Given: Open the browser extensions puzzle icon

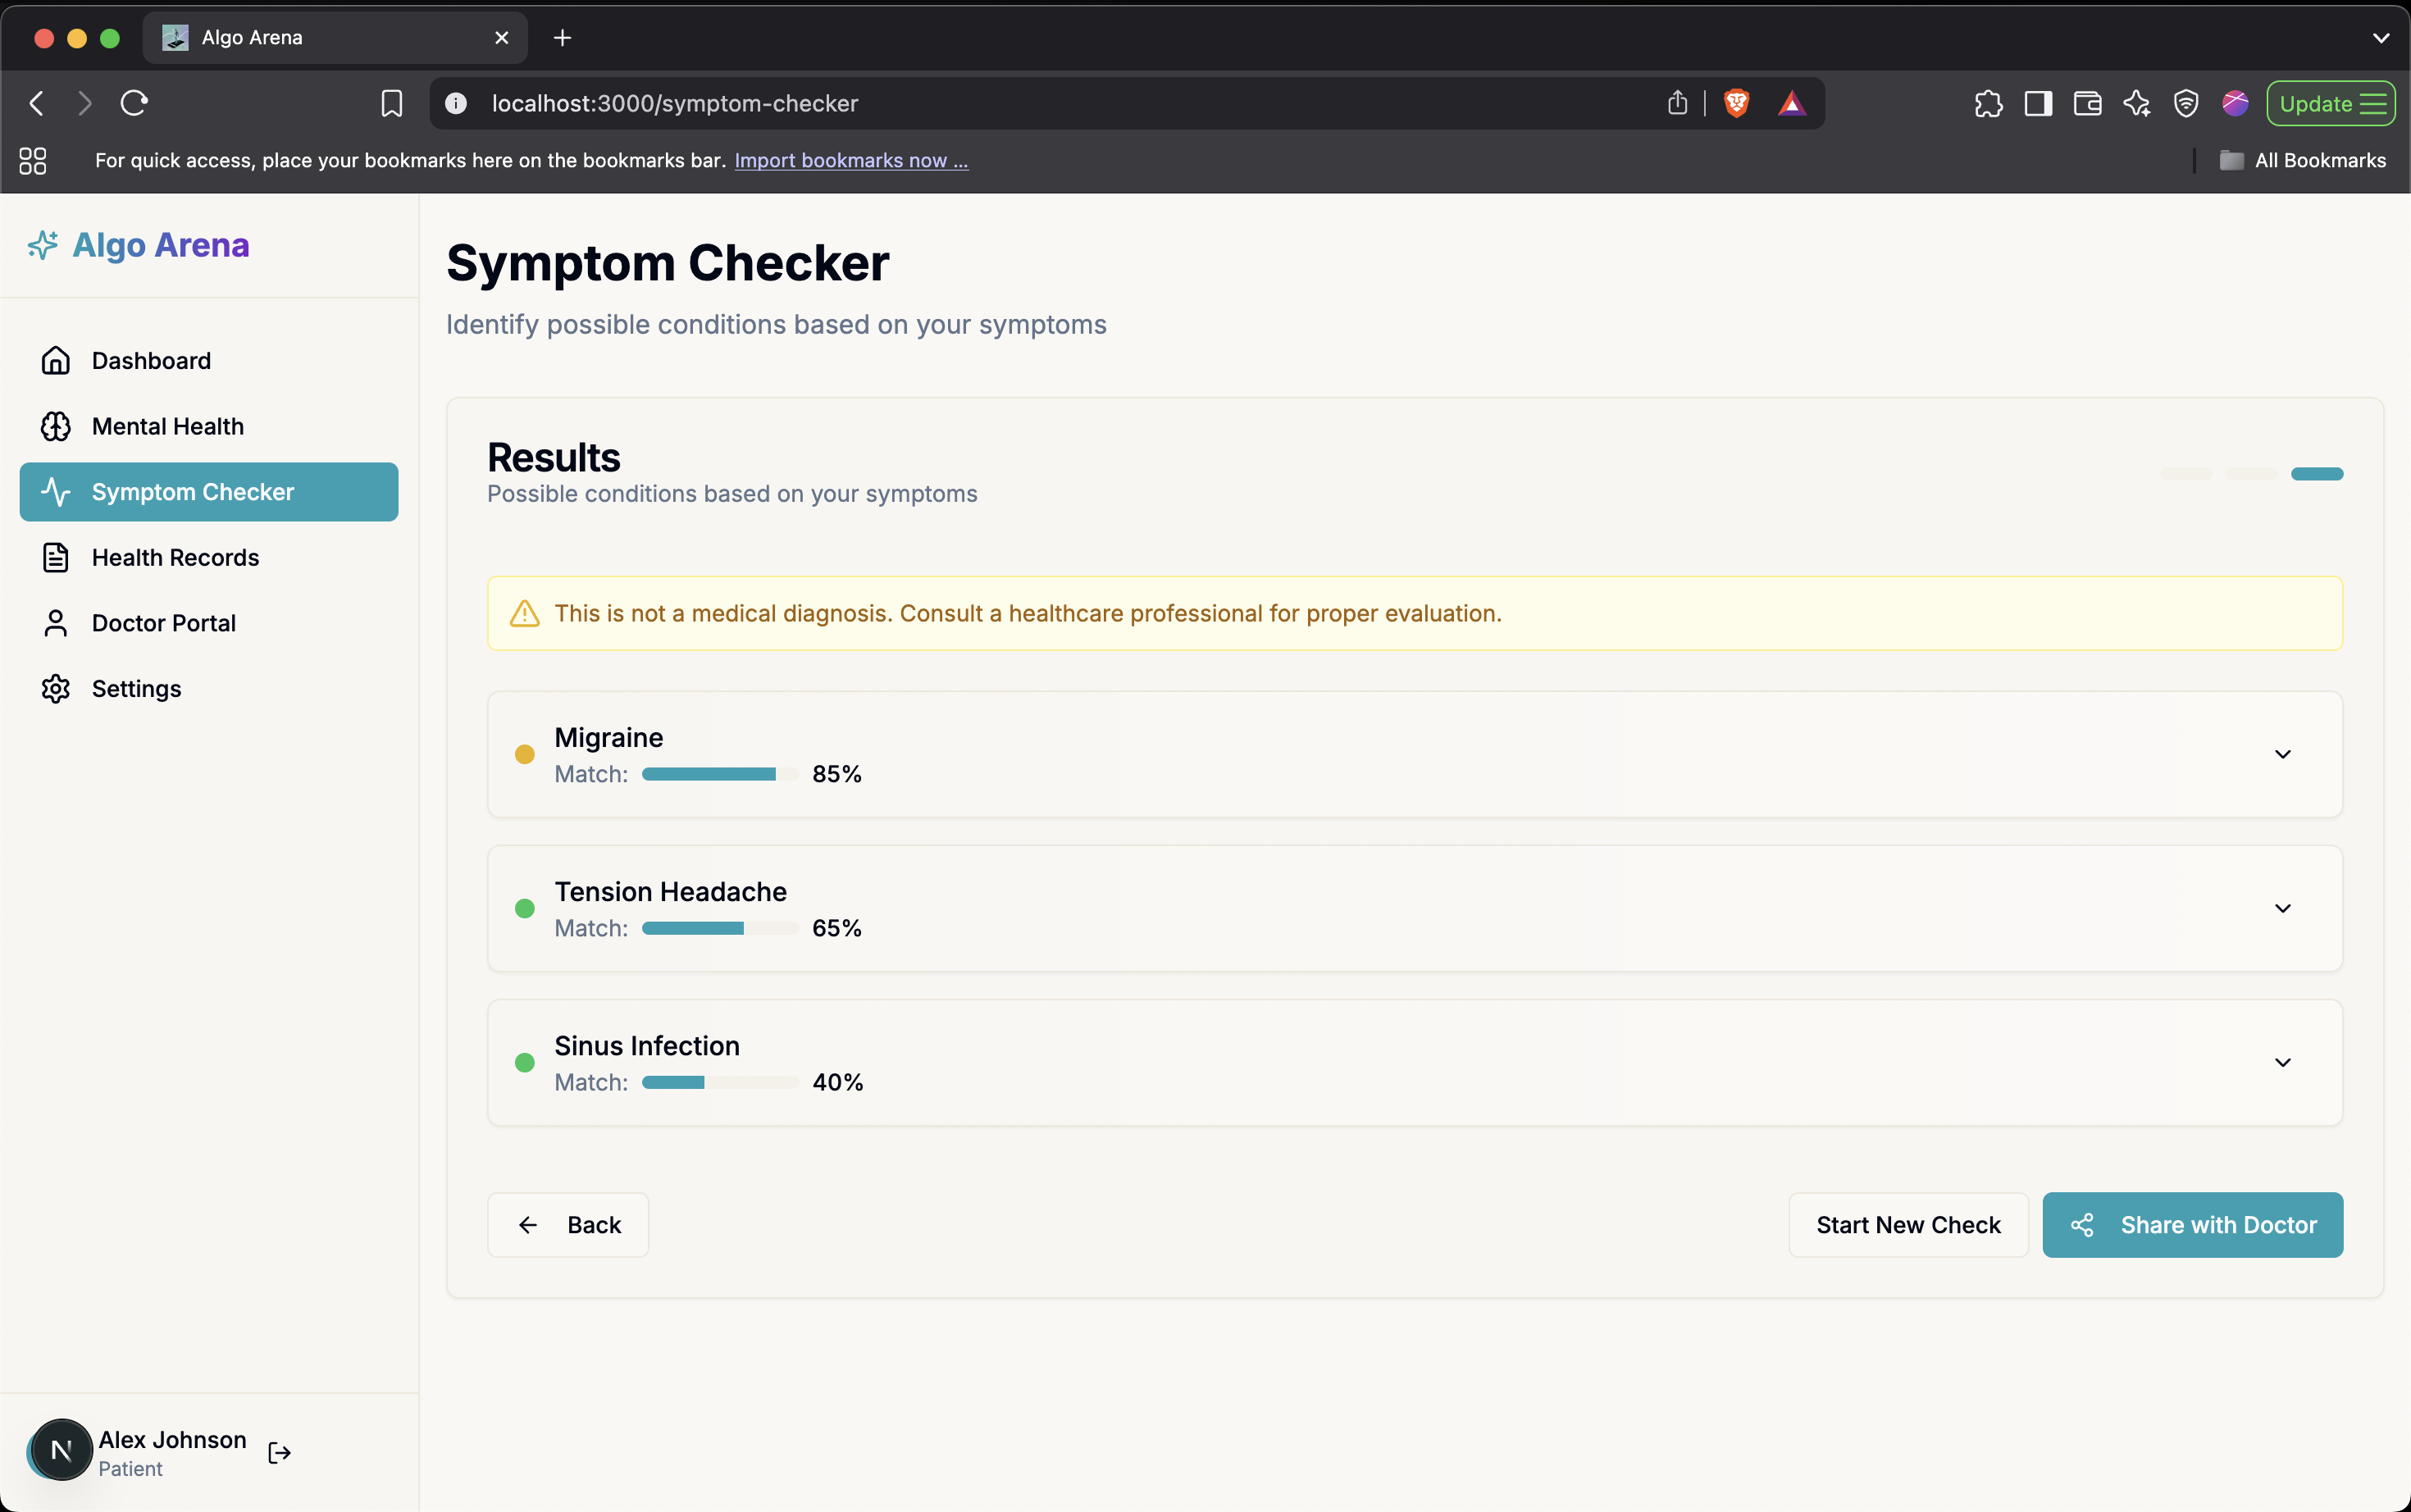Looking at the screenshot, I should click(1988, 103).
